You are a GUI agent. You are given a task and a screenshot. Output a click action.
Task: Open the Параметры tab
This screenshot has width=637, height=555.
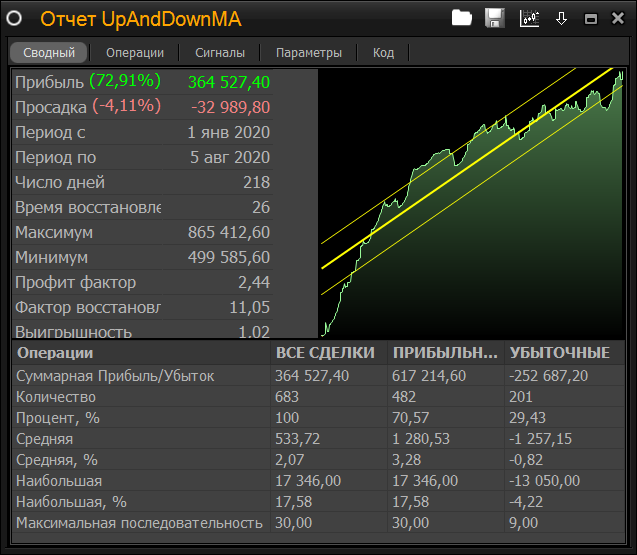pos(309,53)
